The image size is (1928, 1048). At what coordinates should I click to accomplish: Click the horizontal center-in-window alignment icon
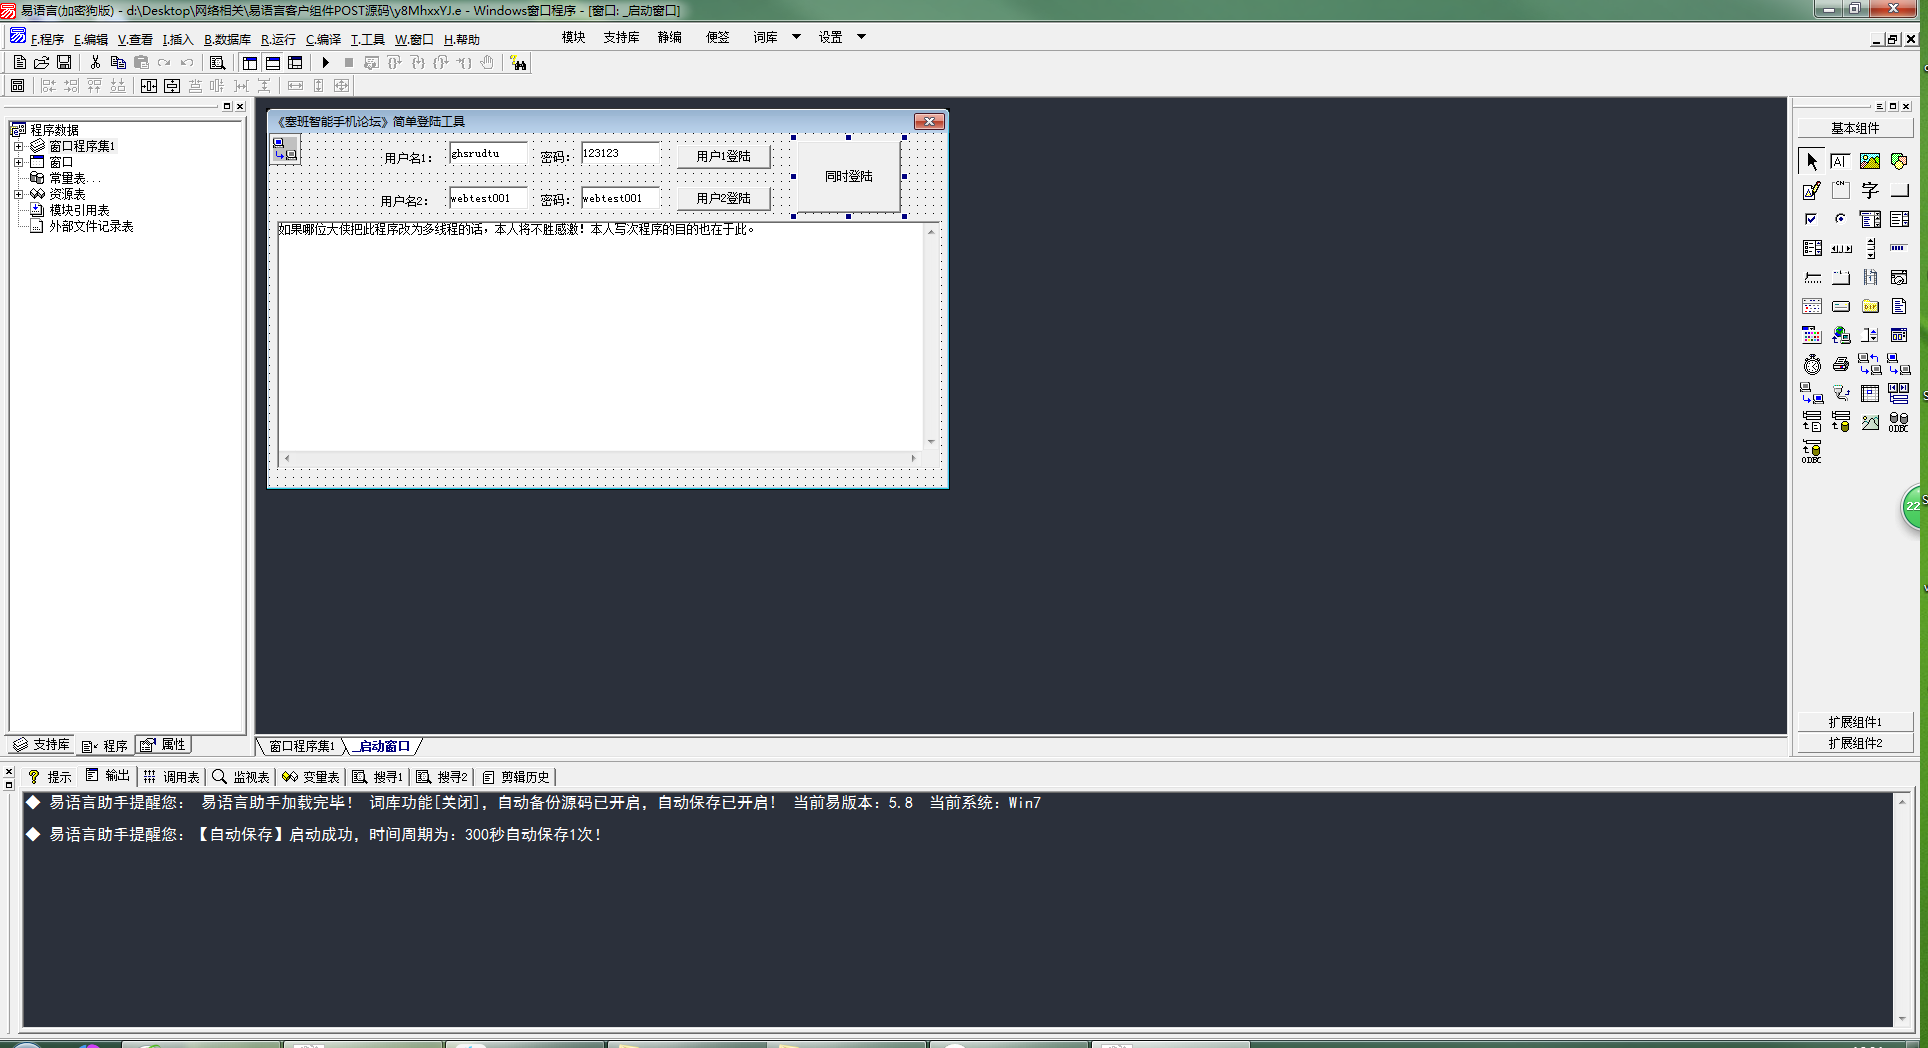[149, 86]
